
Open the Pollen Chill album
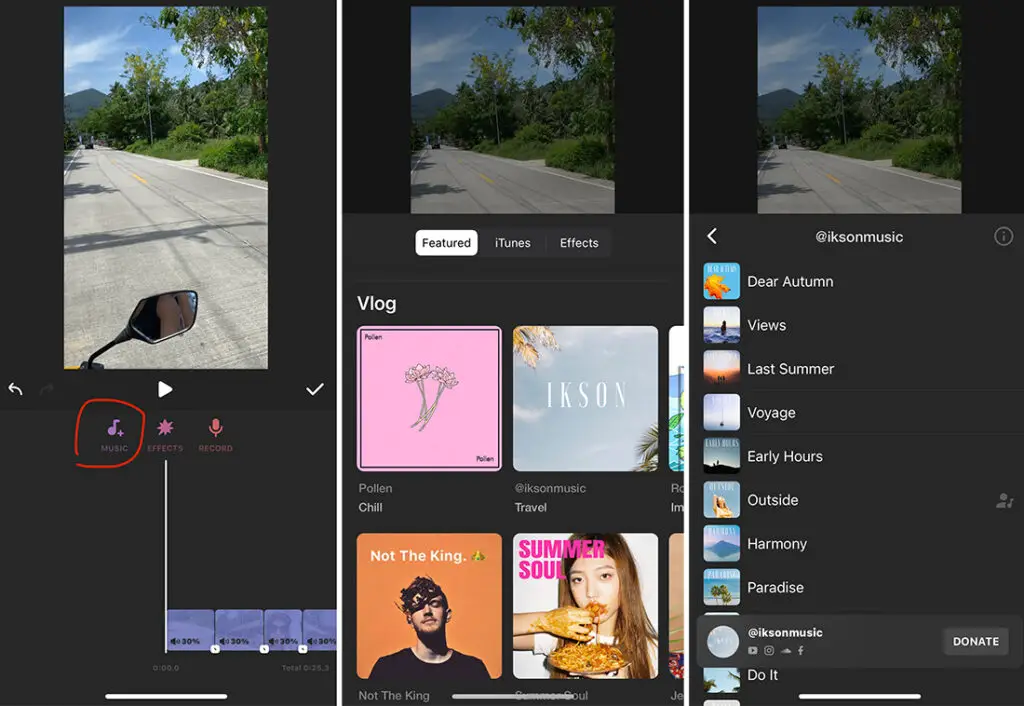pyautogui.click(x=430, y=398)
